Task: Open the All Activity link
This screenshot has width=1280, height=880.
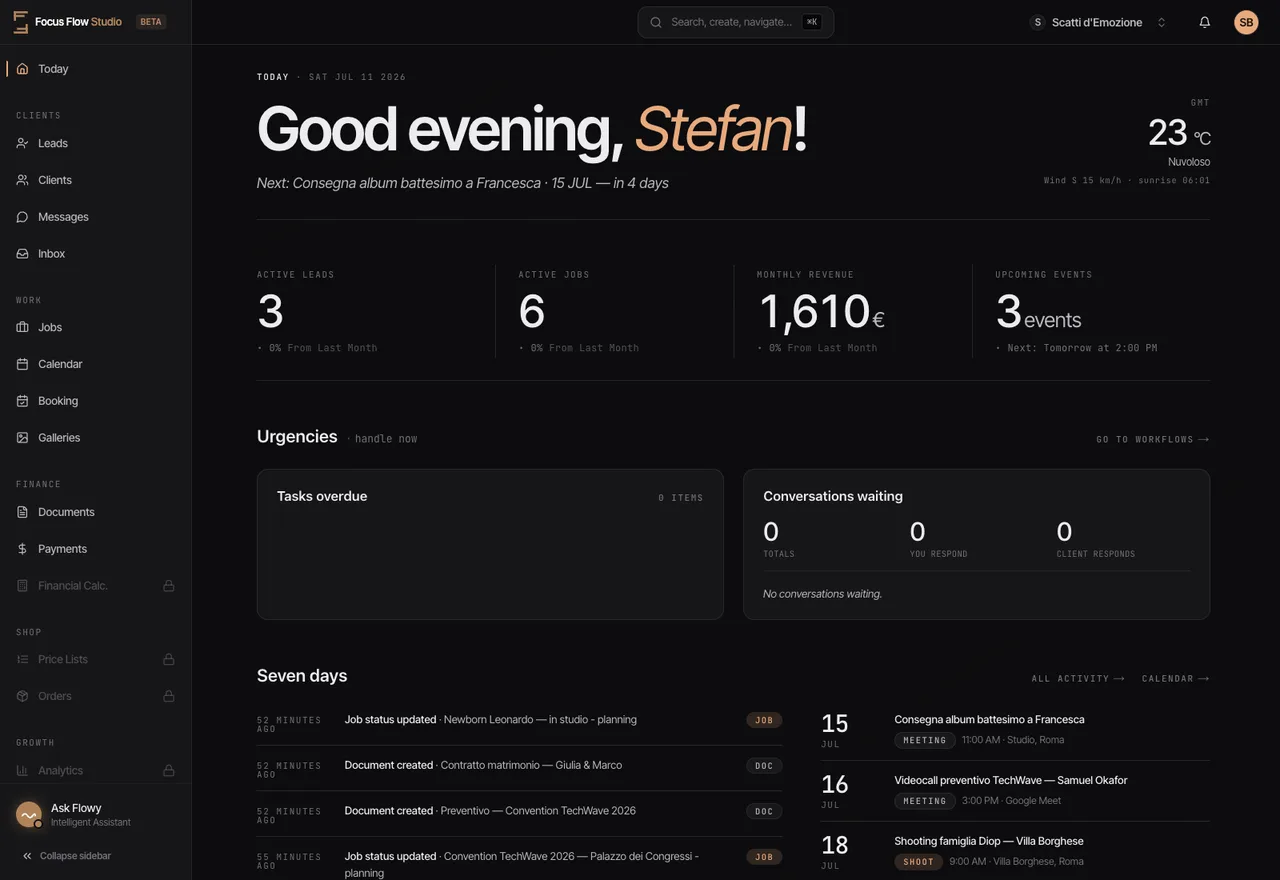Action: point(1078,678)
